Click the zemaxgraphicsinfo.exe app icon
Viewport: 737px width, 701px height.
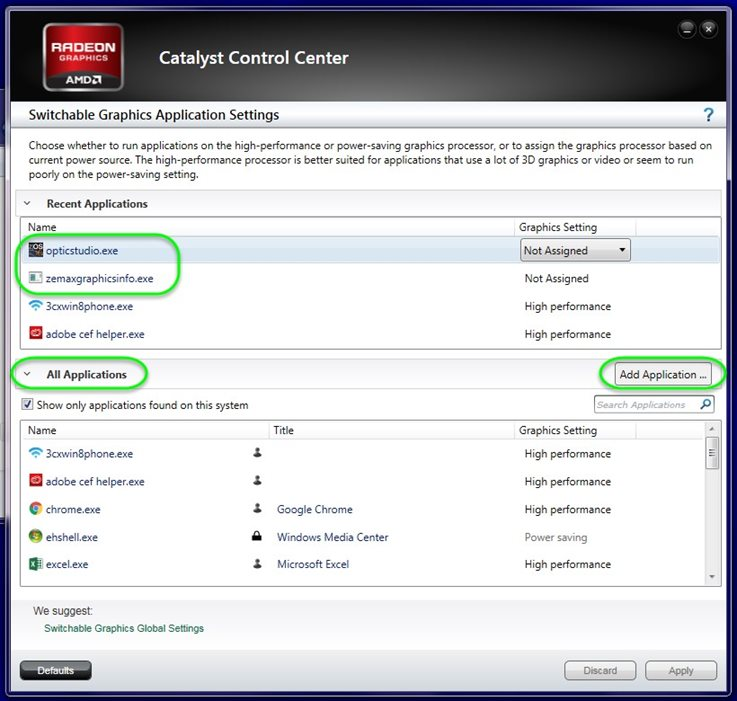click(x=36, y=278)
